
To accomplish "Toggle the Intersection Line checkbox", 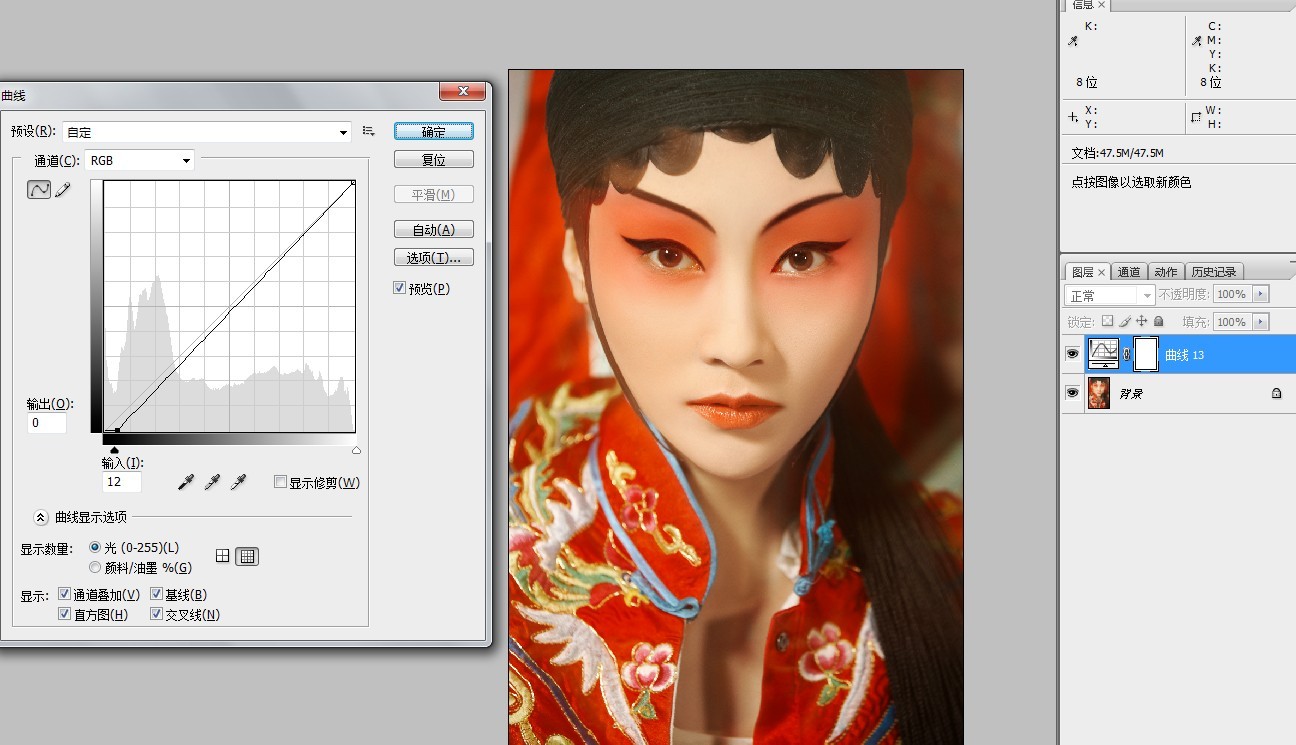I will pyautogui.click(x=156, y=614).
